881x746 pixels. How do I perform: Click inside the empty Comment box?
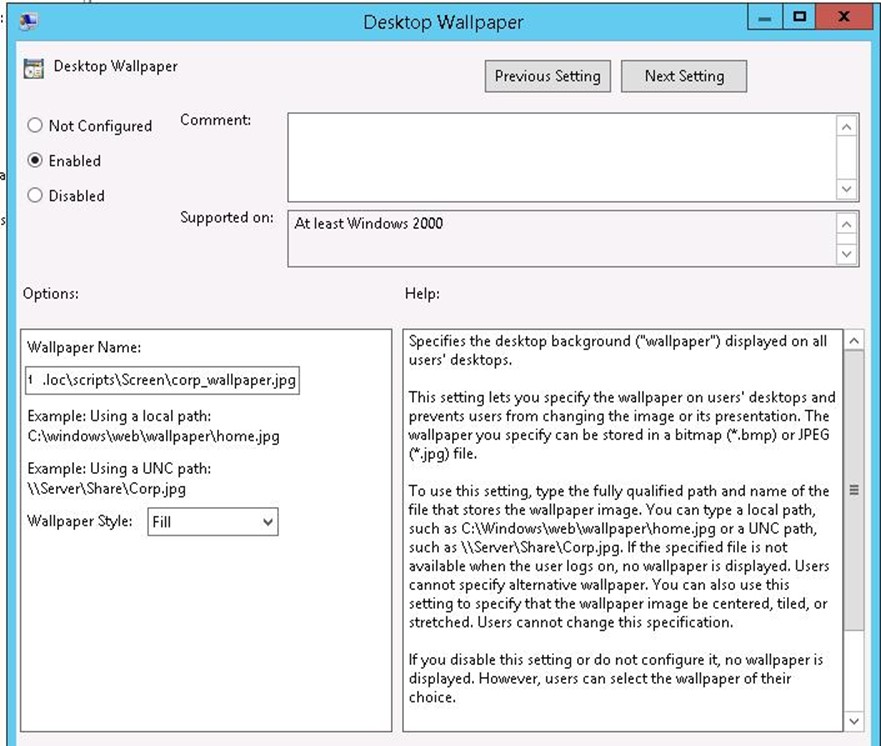pyautogui.click(x=560, y=155)
